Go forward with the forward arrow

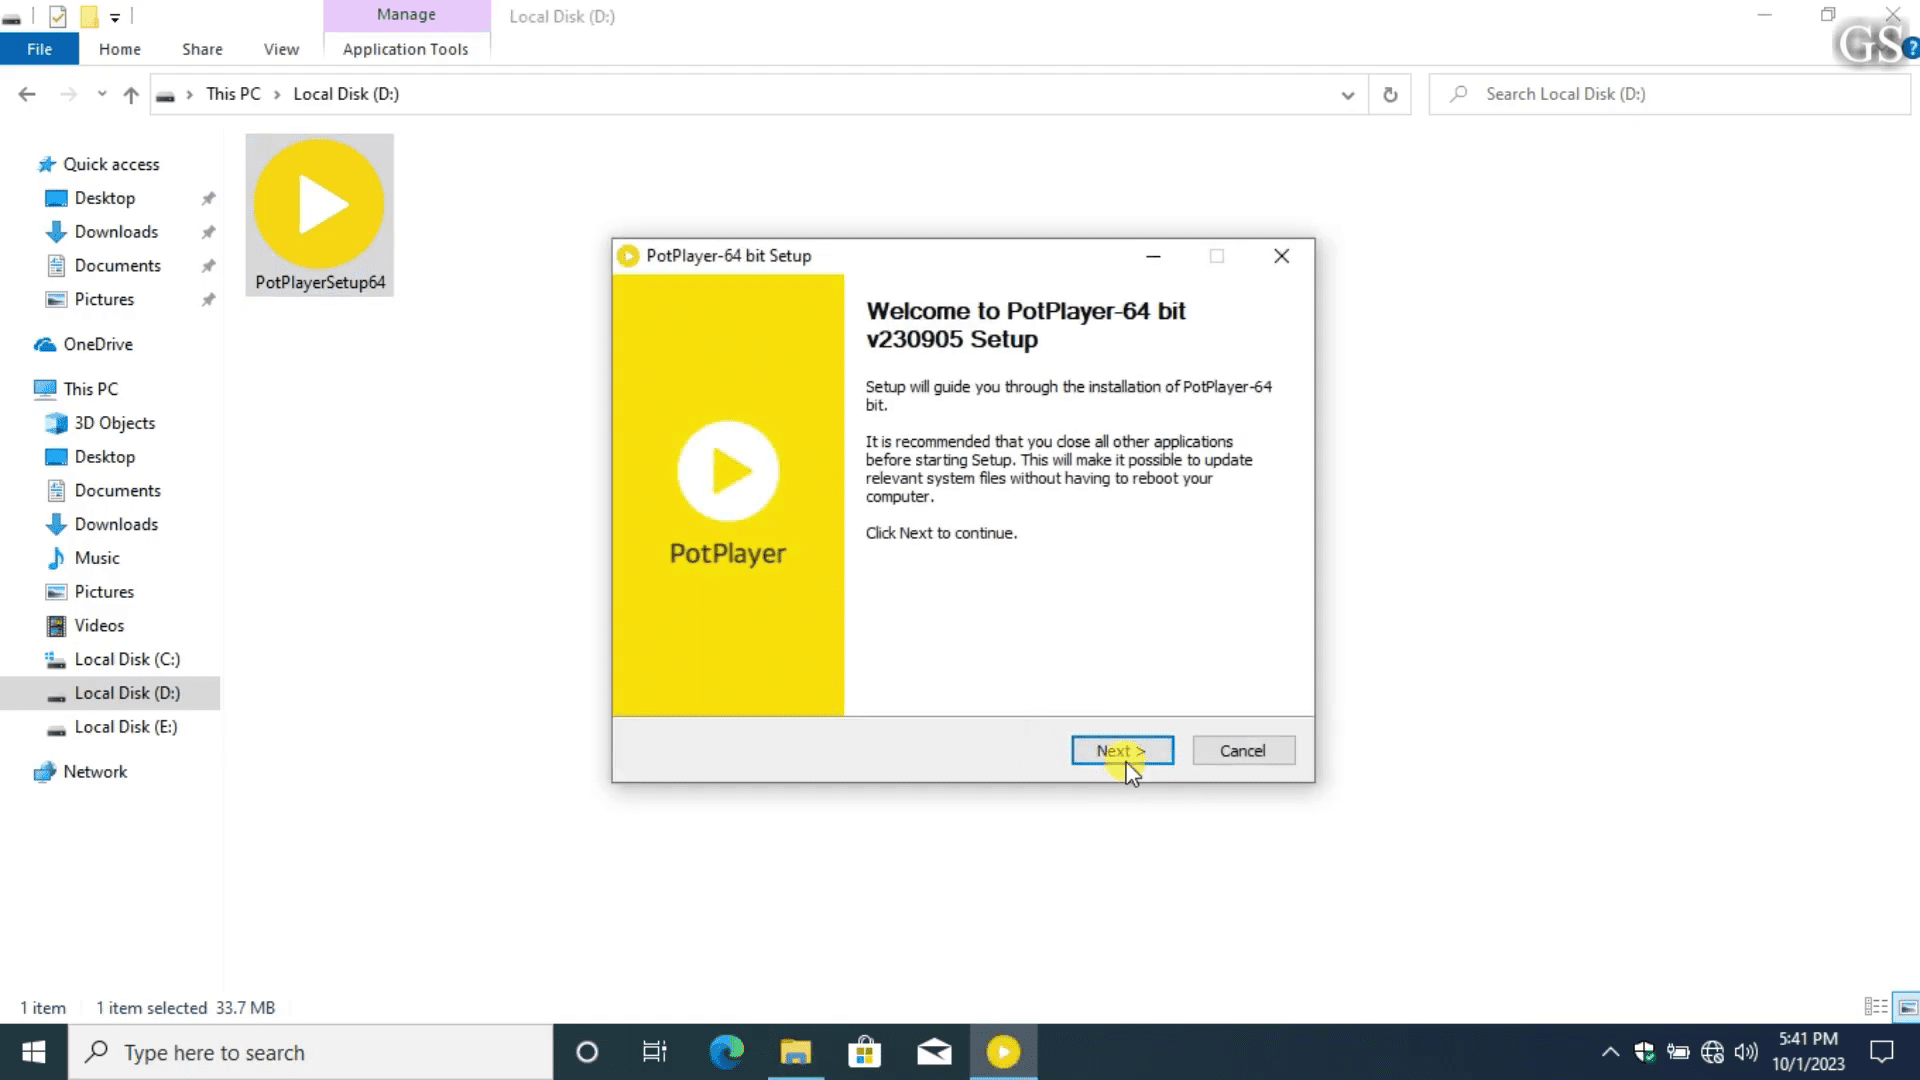pyautogui.click(x=68, y=94)
